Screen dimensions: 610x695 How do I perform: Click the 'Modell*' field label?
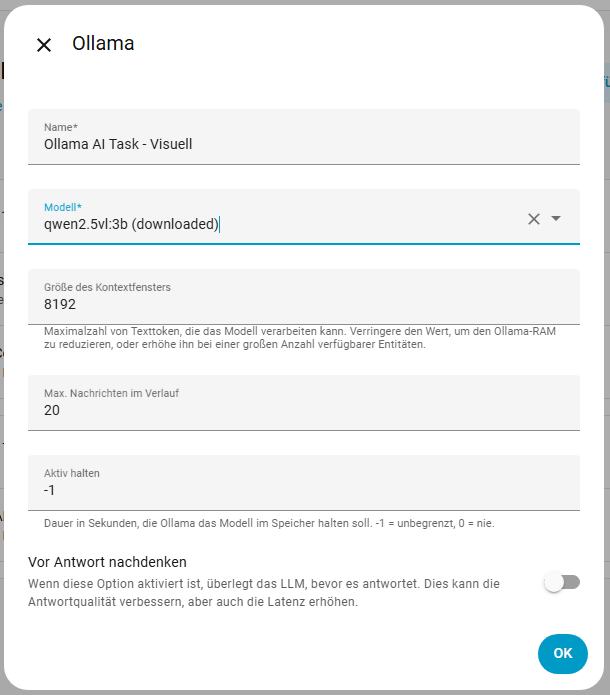click(63, 207)
